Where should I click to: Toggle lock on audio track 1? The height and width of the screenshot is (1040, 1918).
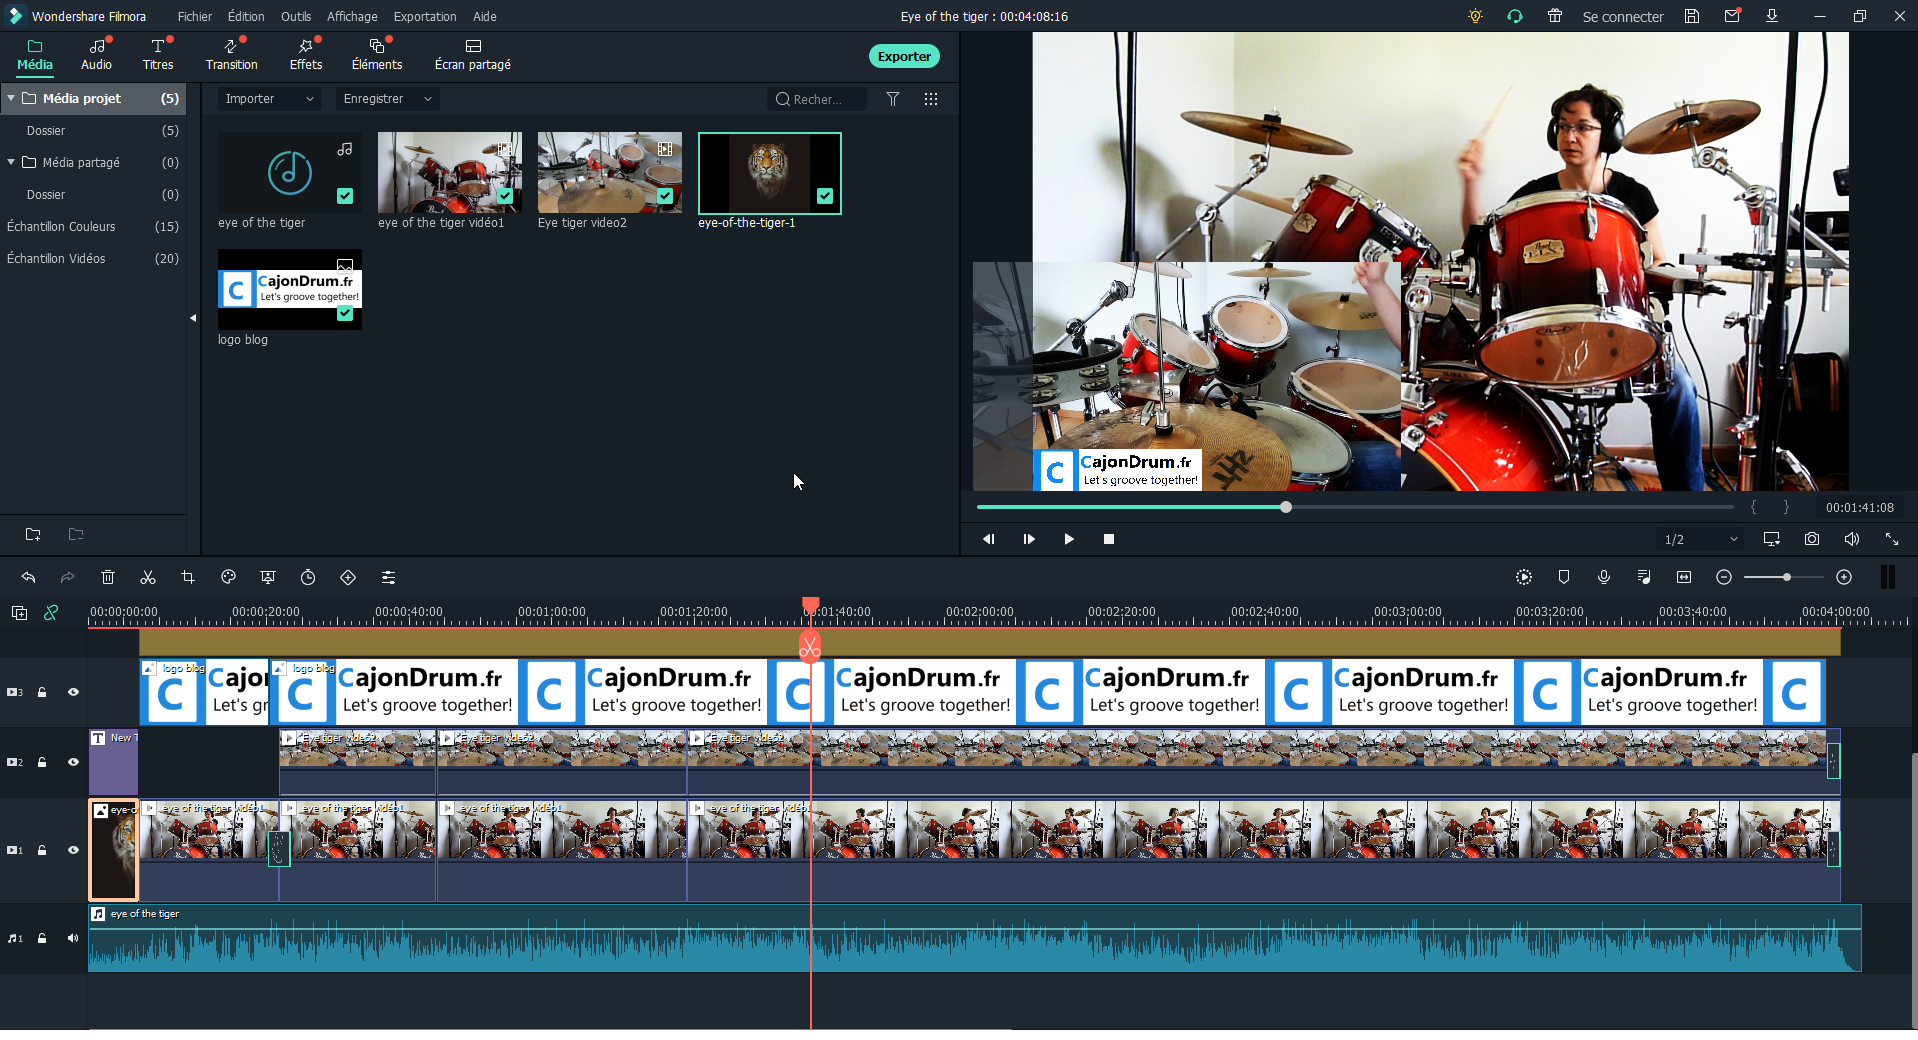pos(42,938)
